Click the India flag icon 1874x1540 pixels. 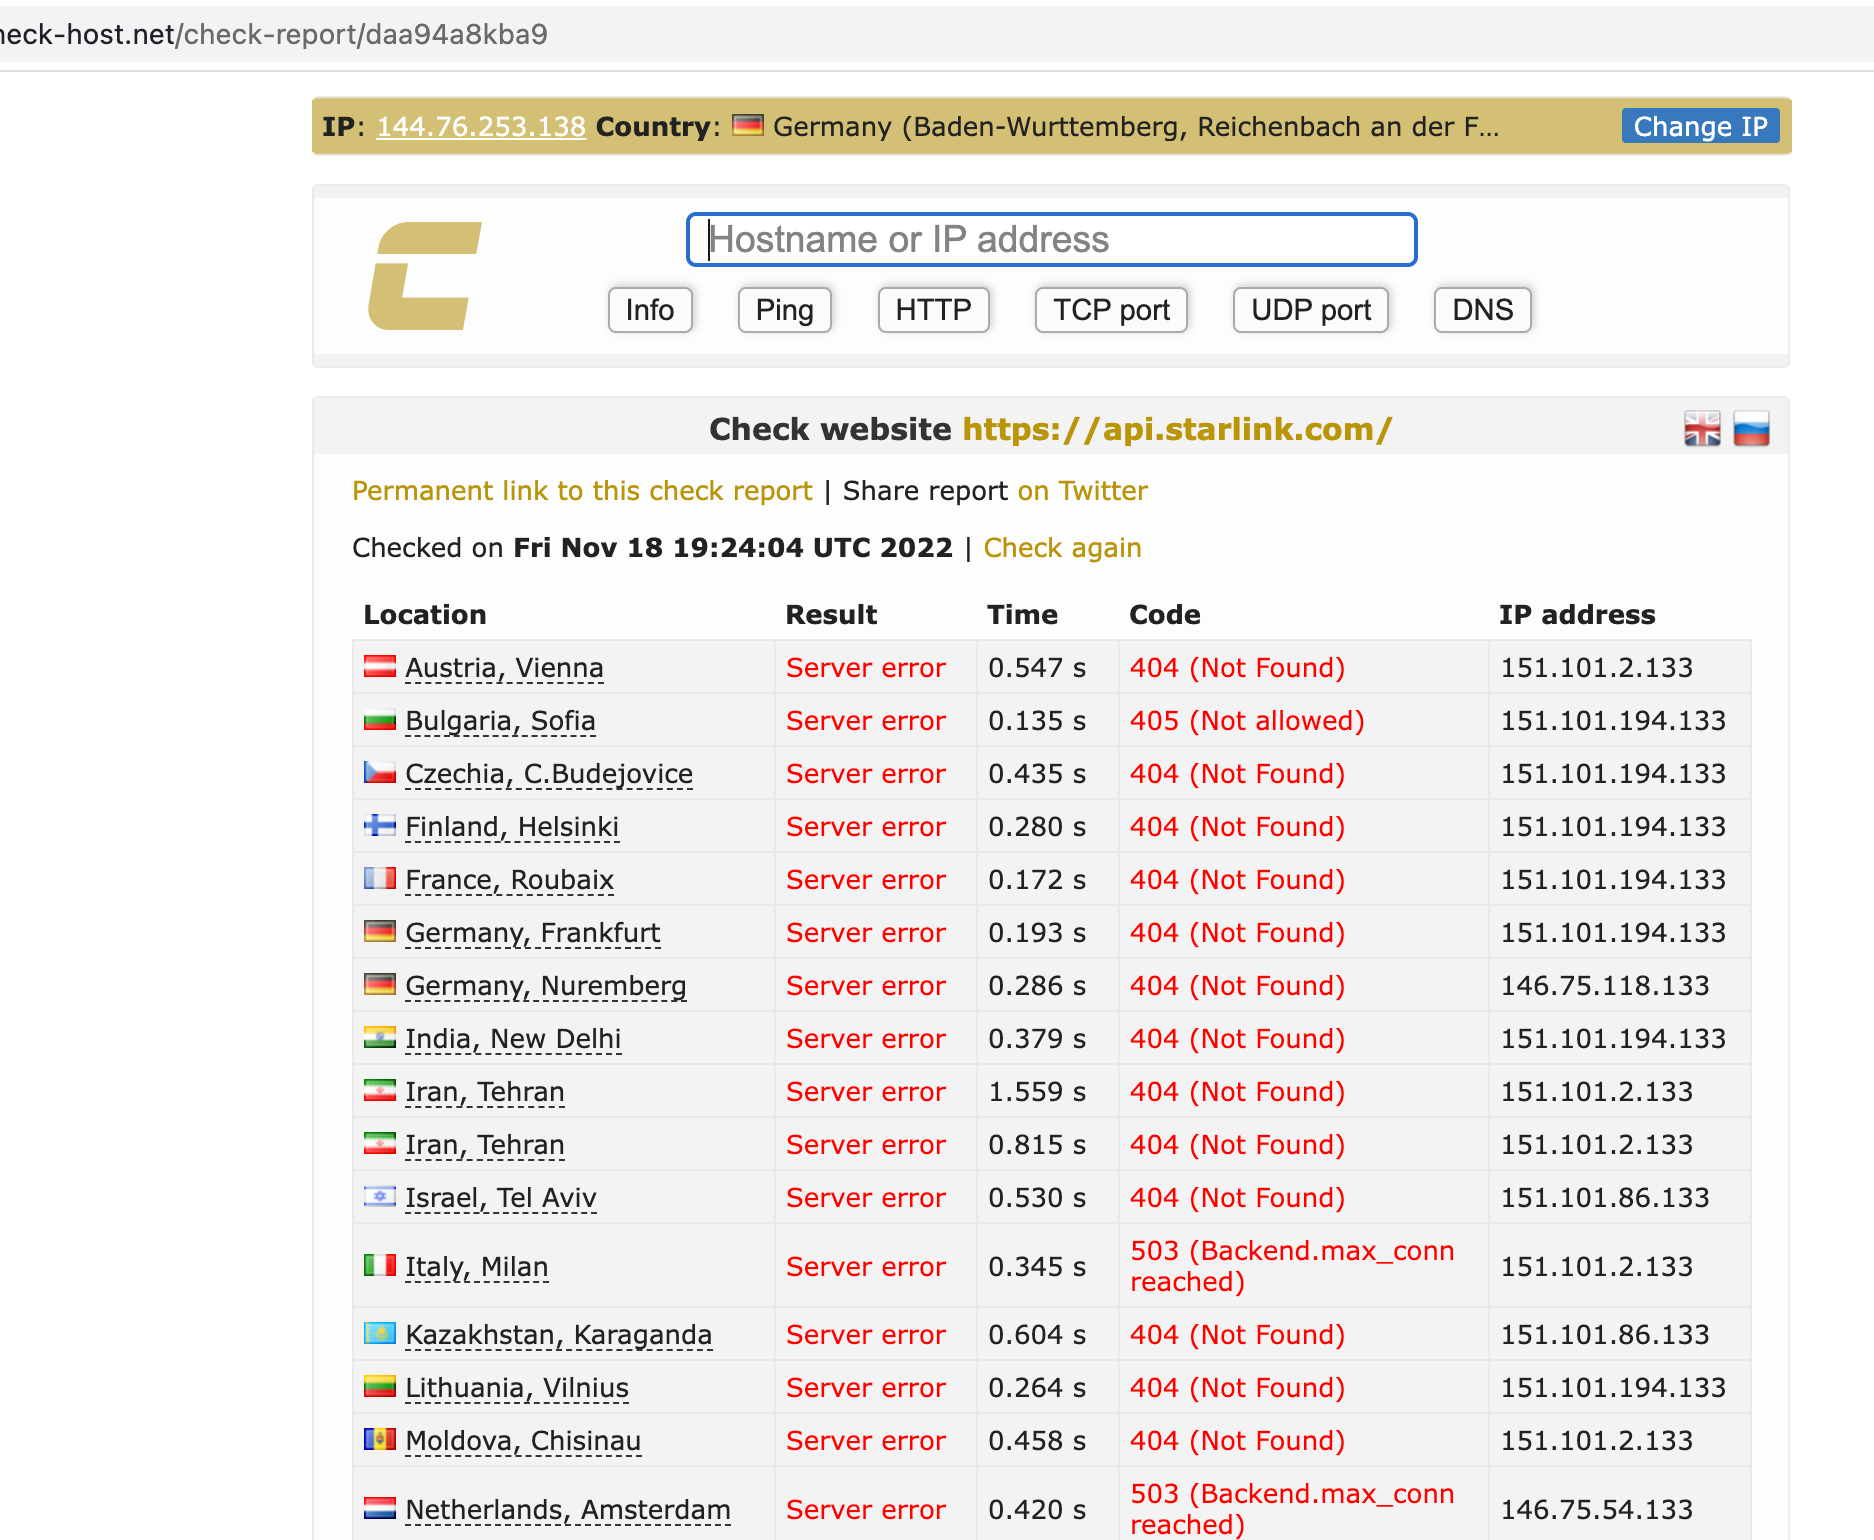coord(379,1037)
